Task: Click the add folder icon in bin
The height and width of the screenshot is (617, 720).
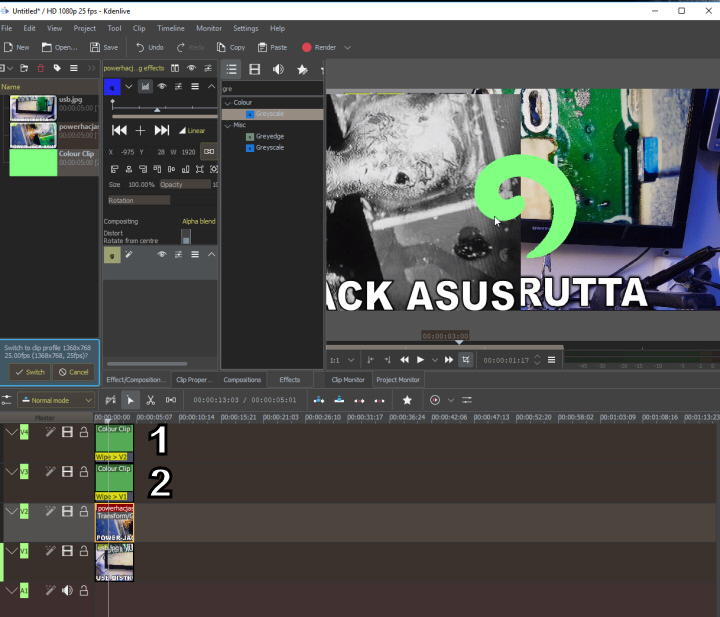Action: tap(24, 68)
